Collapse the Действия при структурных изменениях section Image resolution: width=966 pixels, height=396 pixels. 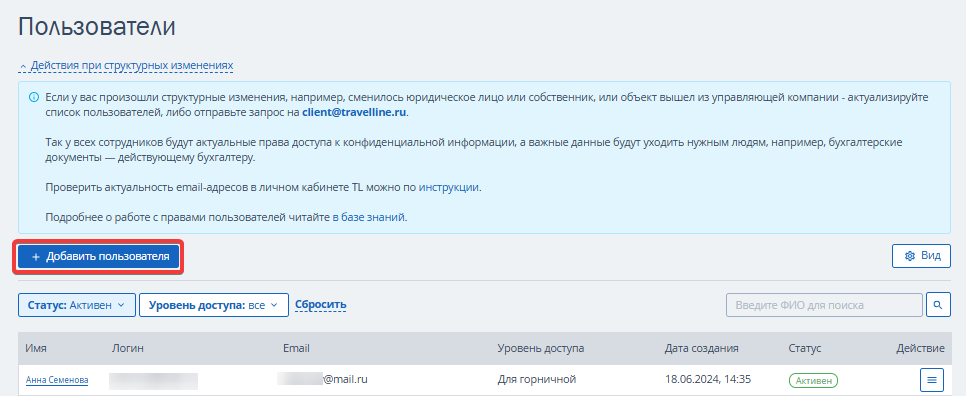tap(126, 65)
